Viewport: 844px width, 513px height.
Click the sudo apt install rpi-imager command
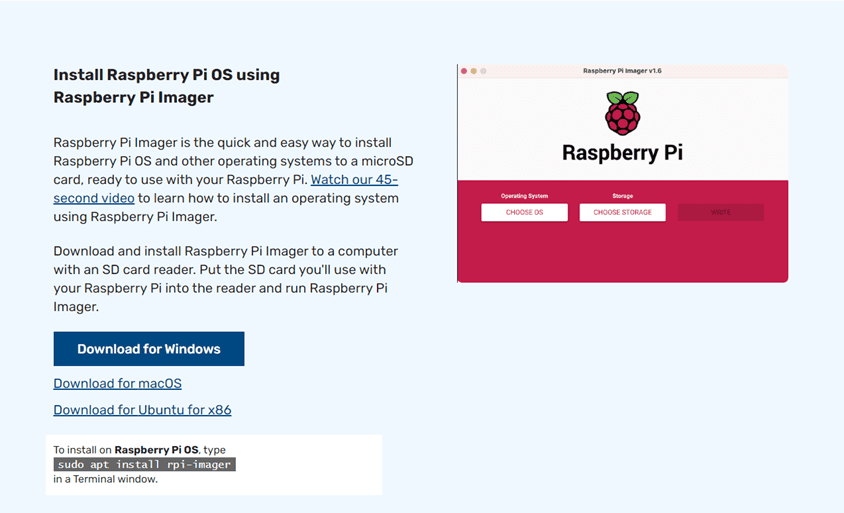tap(144, 464)
